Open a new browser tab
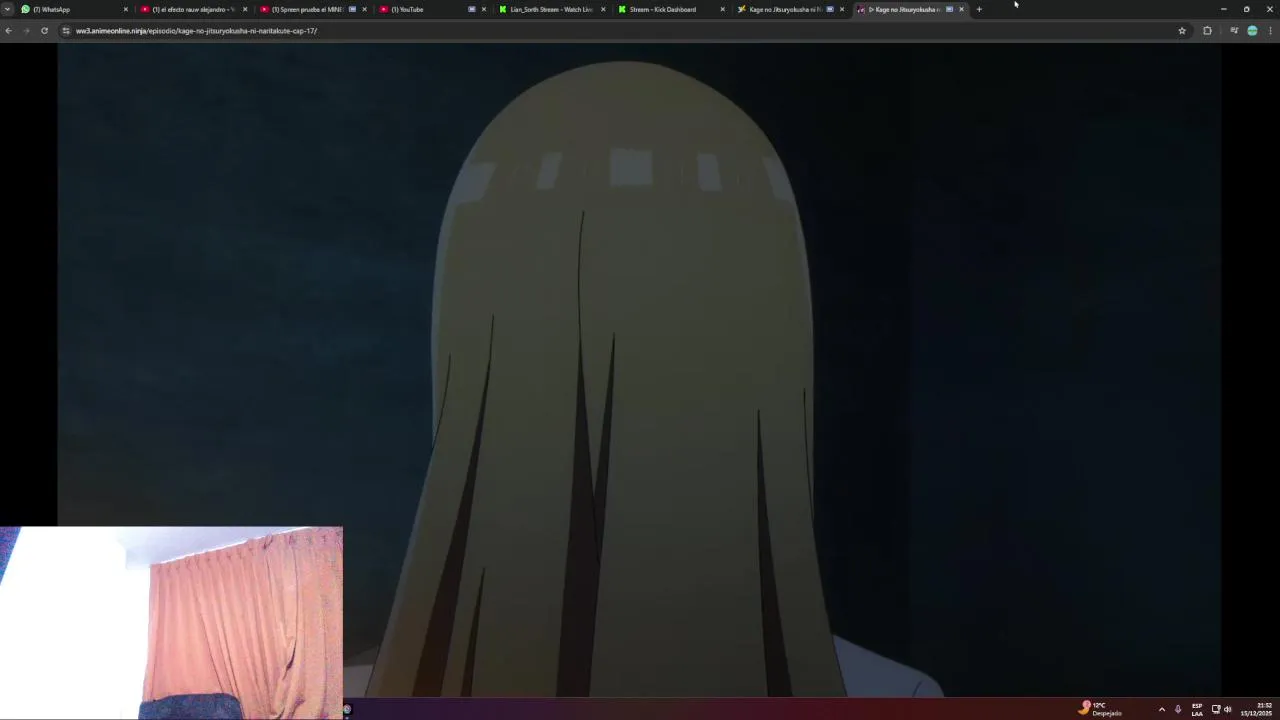The width and height of the screenshot is (1280, 720). tap(979, 9)
